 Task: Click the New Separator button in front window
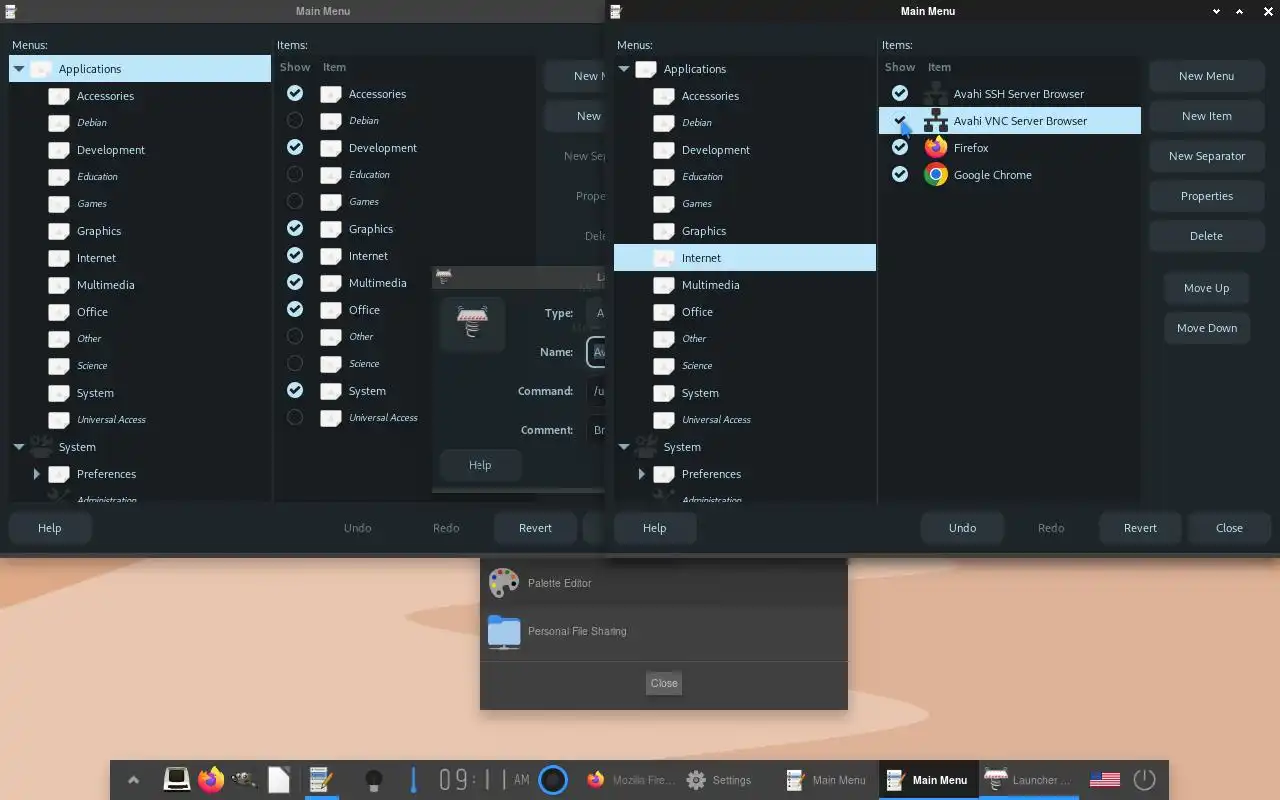coord(1206,156)
